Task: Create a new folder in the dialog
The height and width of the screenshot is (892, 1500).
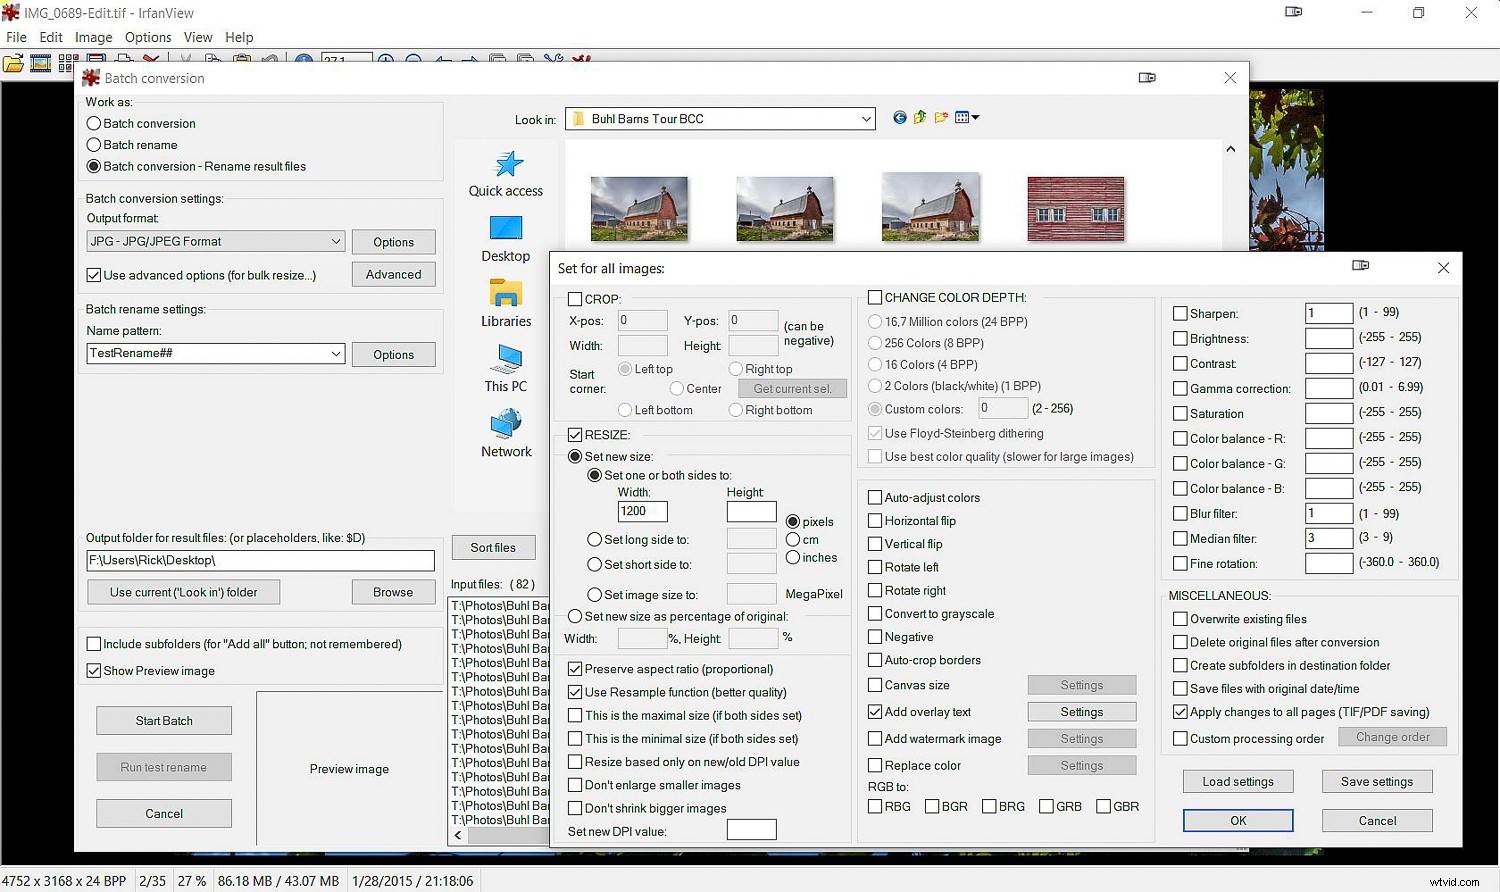Action: click(x=940, y=117)
